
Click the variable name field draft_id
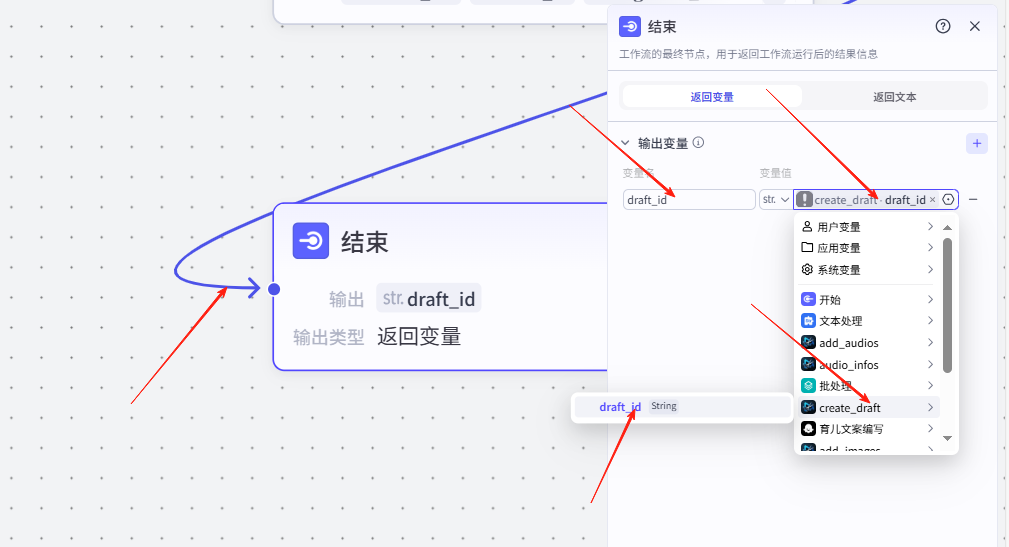(688, 200)
